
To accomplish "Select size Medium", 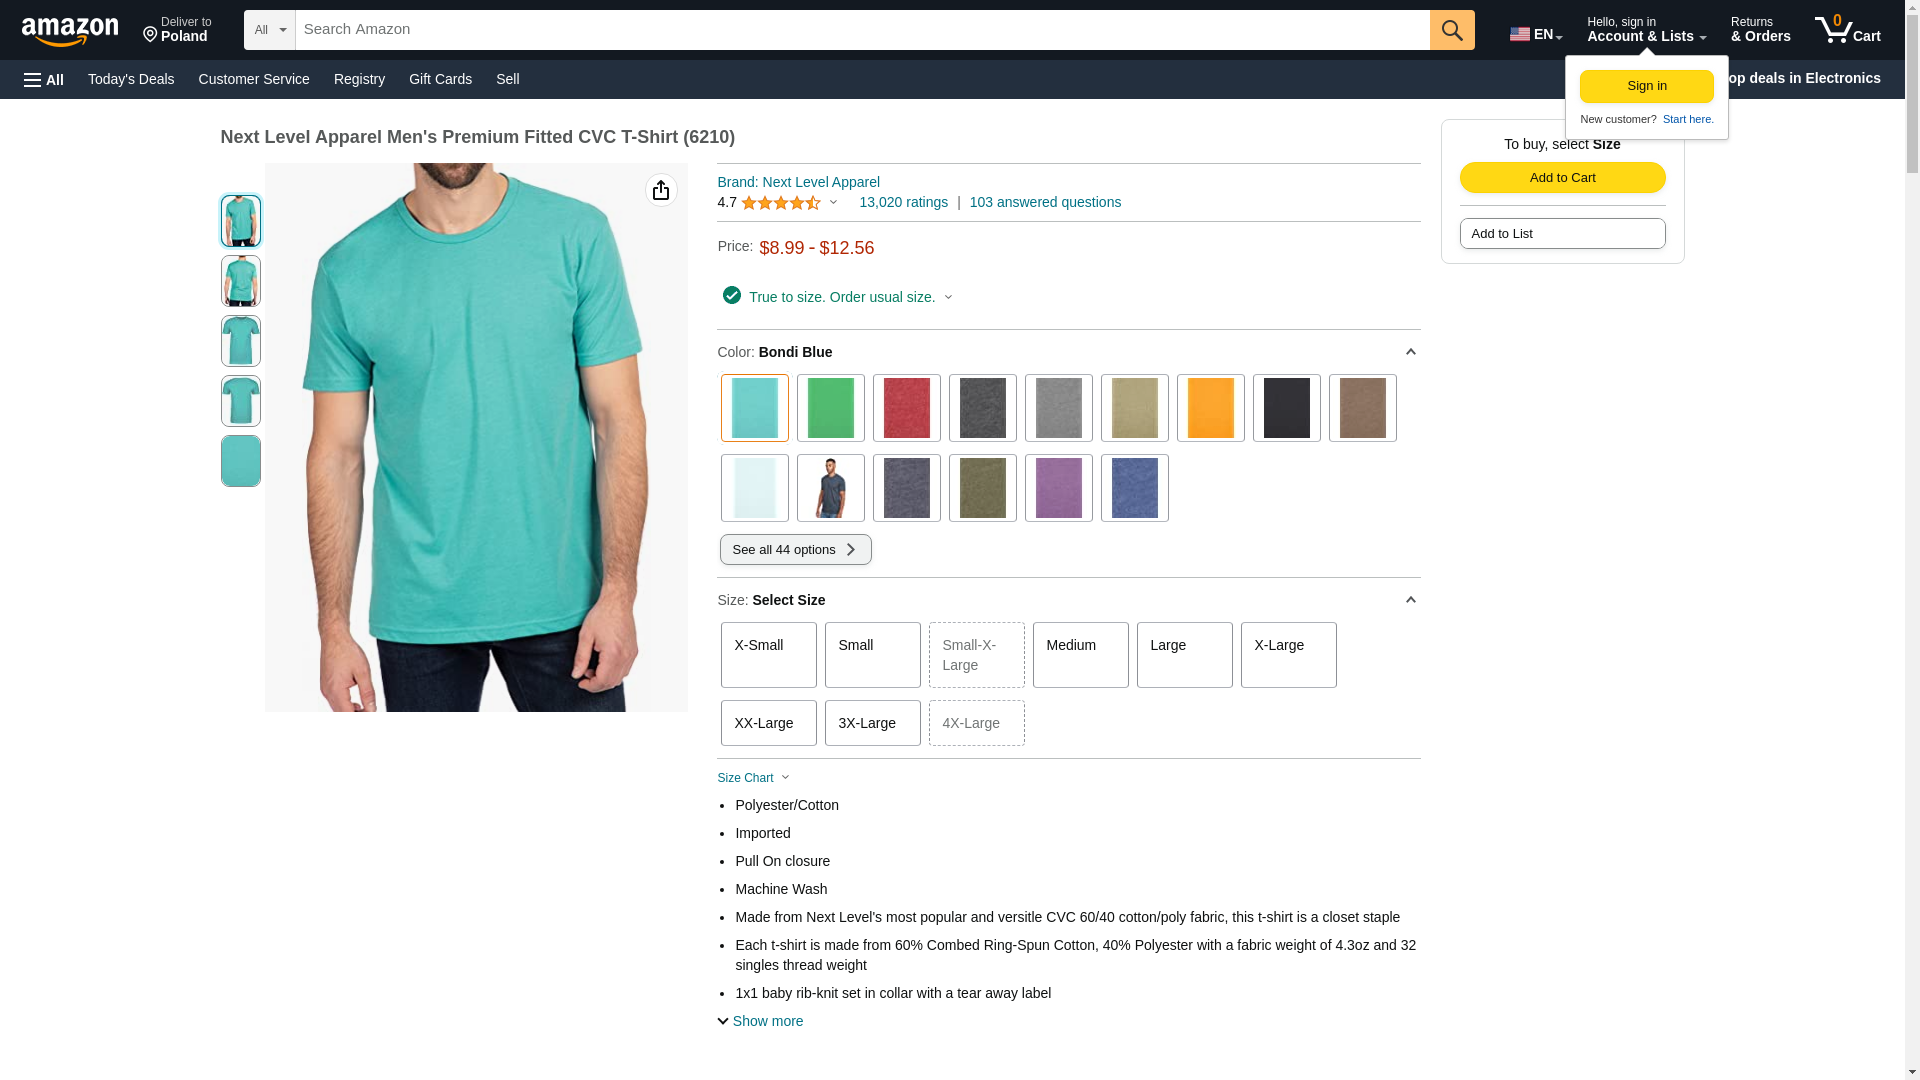I will 1080,655.
